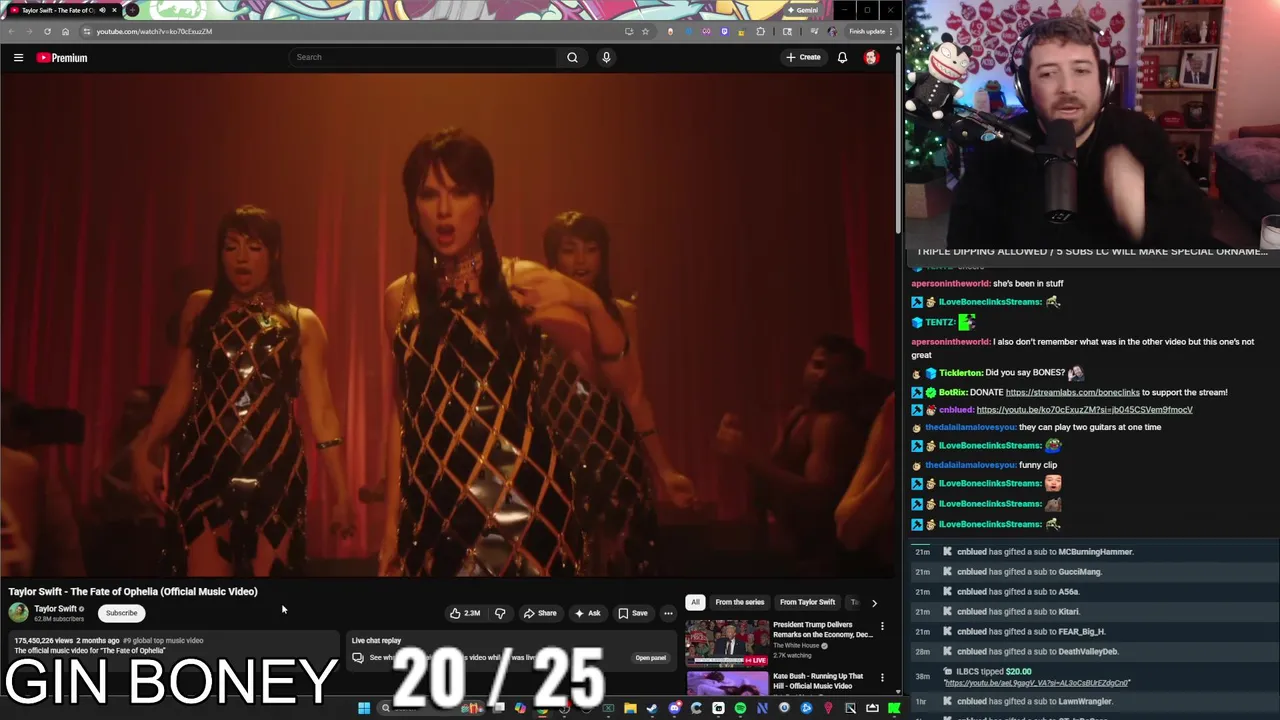The image size is (1280, 720).
Task: Click the video player area
Action: click(447, 325)
